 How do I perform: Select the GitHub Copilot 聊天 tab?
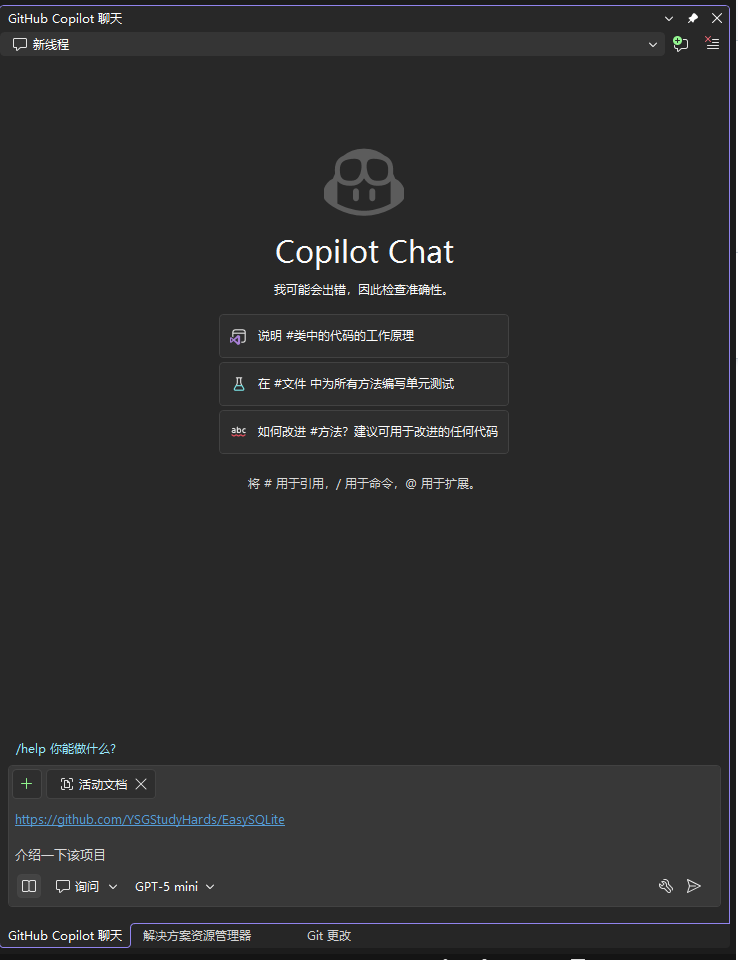[x=65, y=936]
